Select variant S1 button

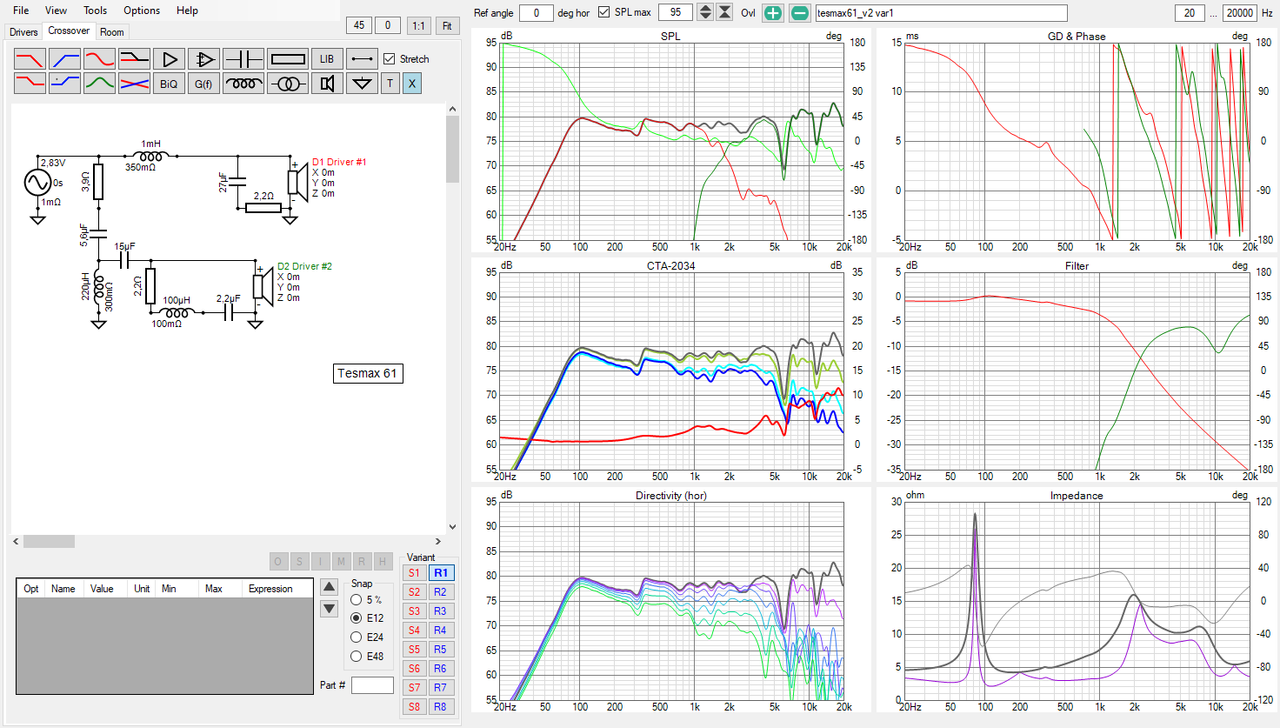pyautogui.click(x=414, y=573)
